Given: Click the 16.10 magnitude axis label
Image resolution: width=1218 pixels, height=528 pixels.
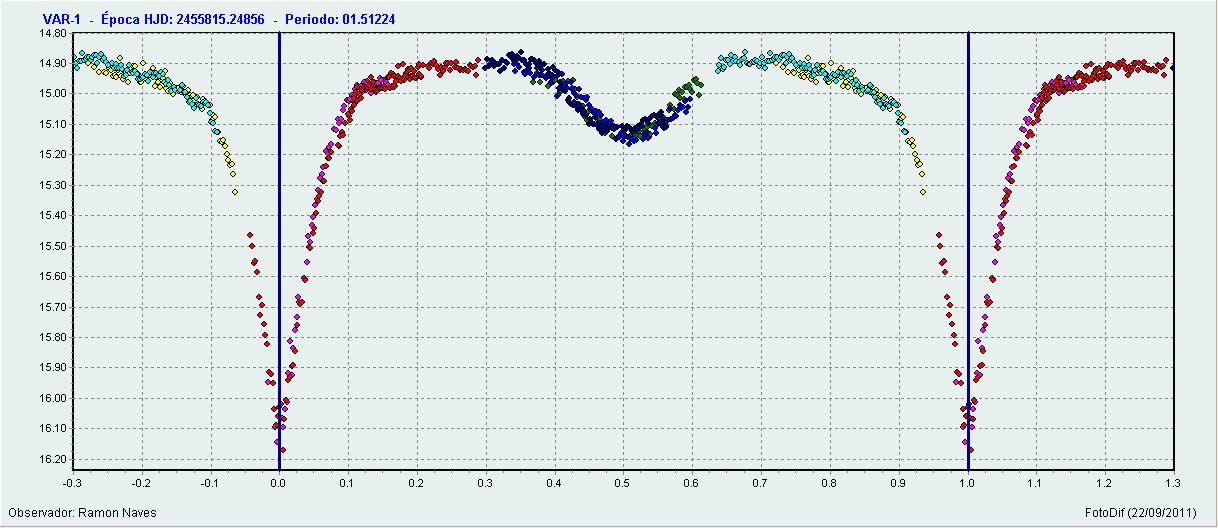Looking at the screenshot, I should (x=53, y=429).
